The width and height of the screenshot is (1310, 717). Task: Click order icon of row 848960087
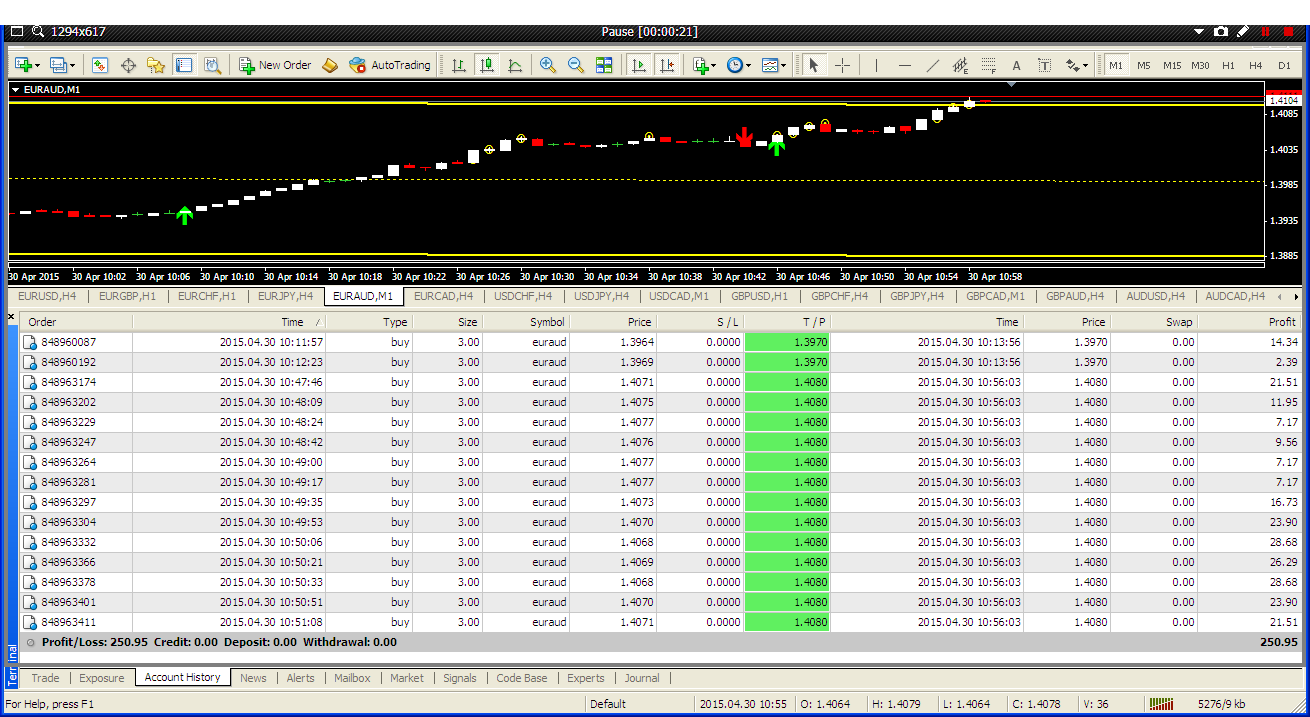pyautogui.click(x=30, y=342)
